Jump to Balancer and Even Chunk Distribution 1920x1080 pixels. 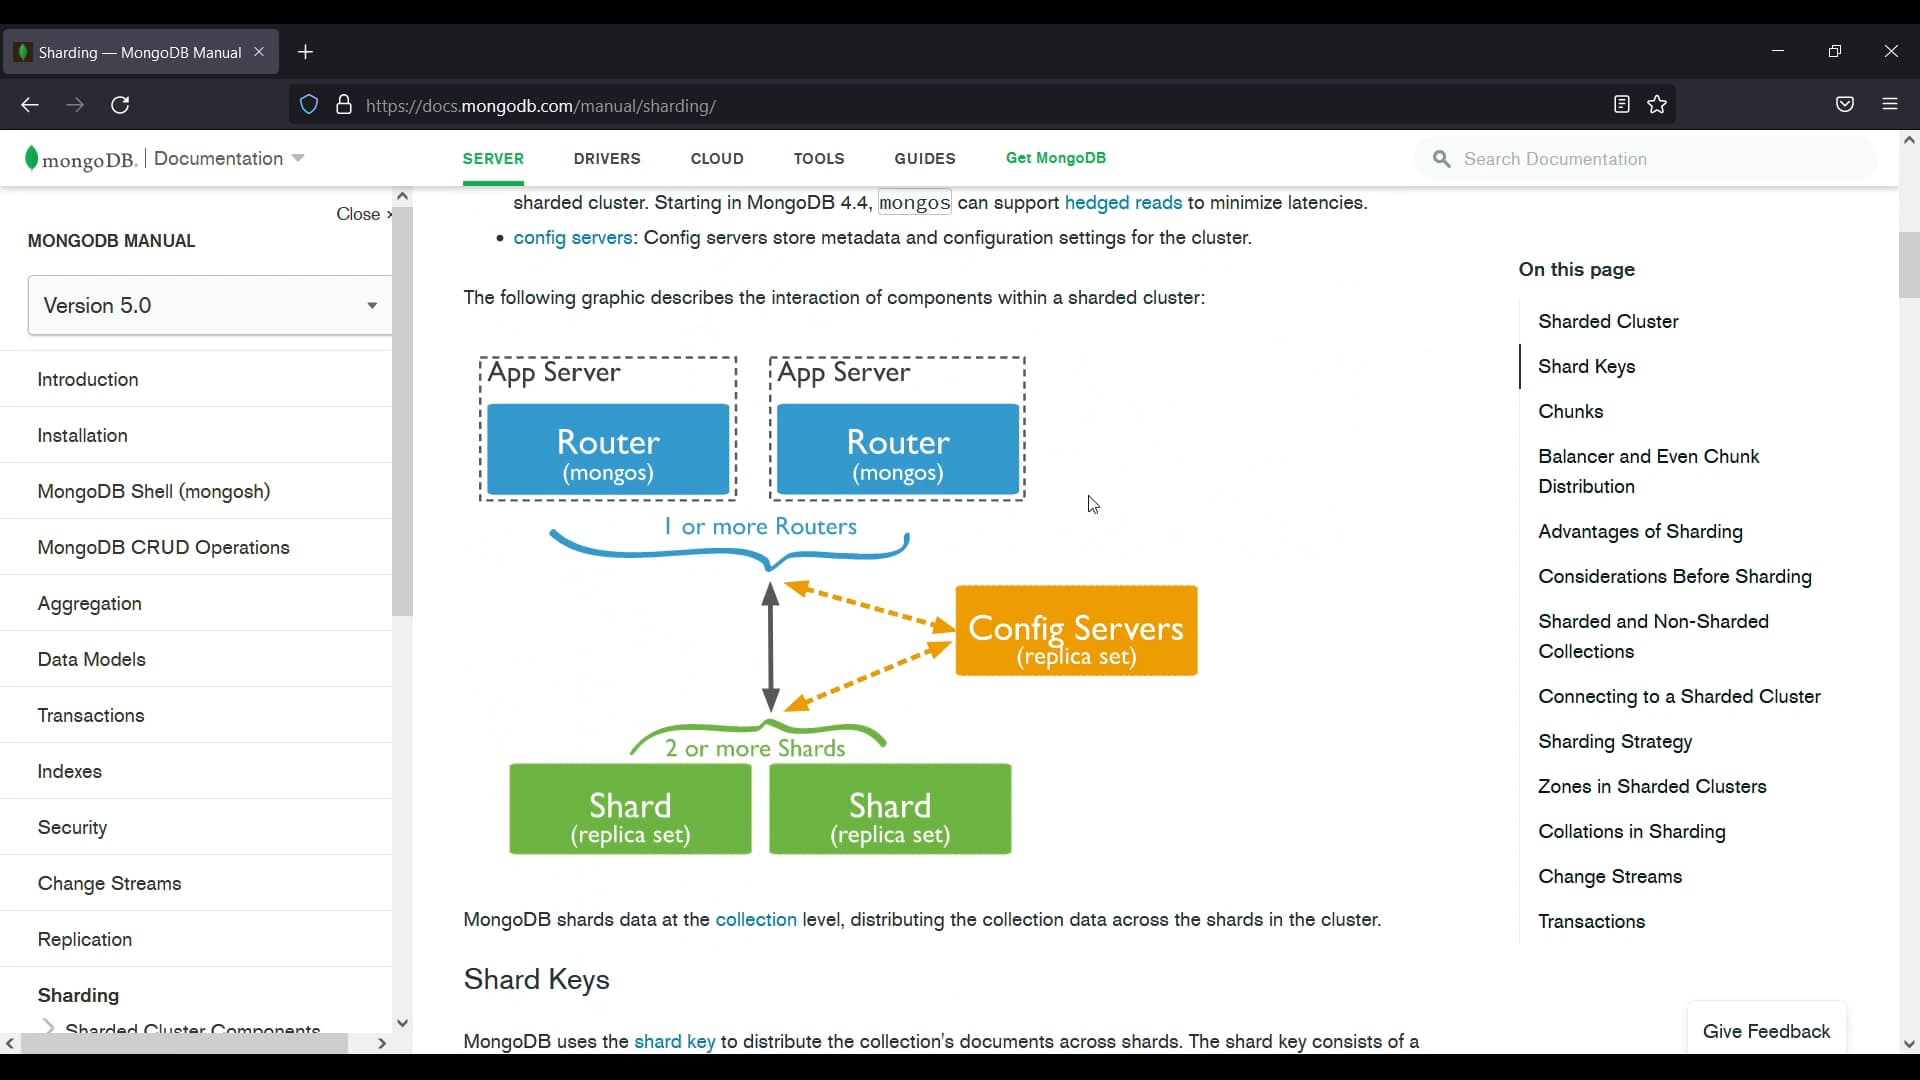pos(1648,471)
